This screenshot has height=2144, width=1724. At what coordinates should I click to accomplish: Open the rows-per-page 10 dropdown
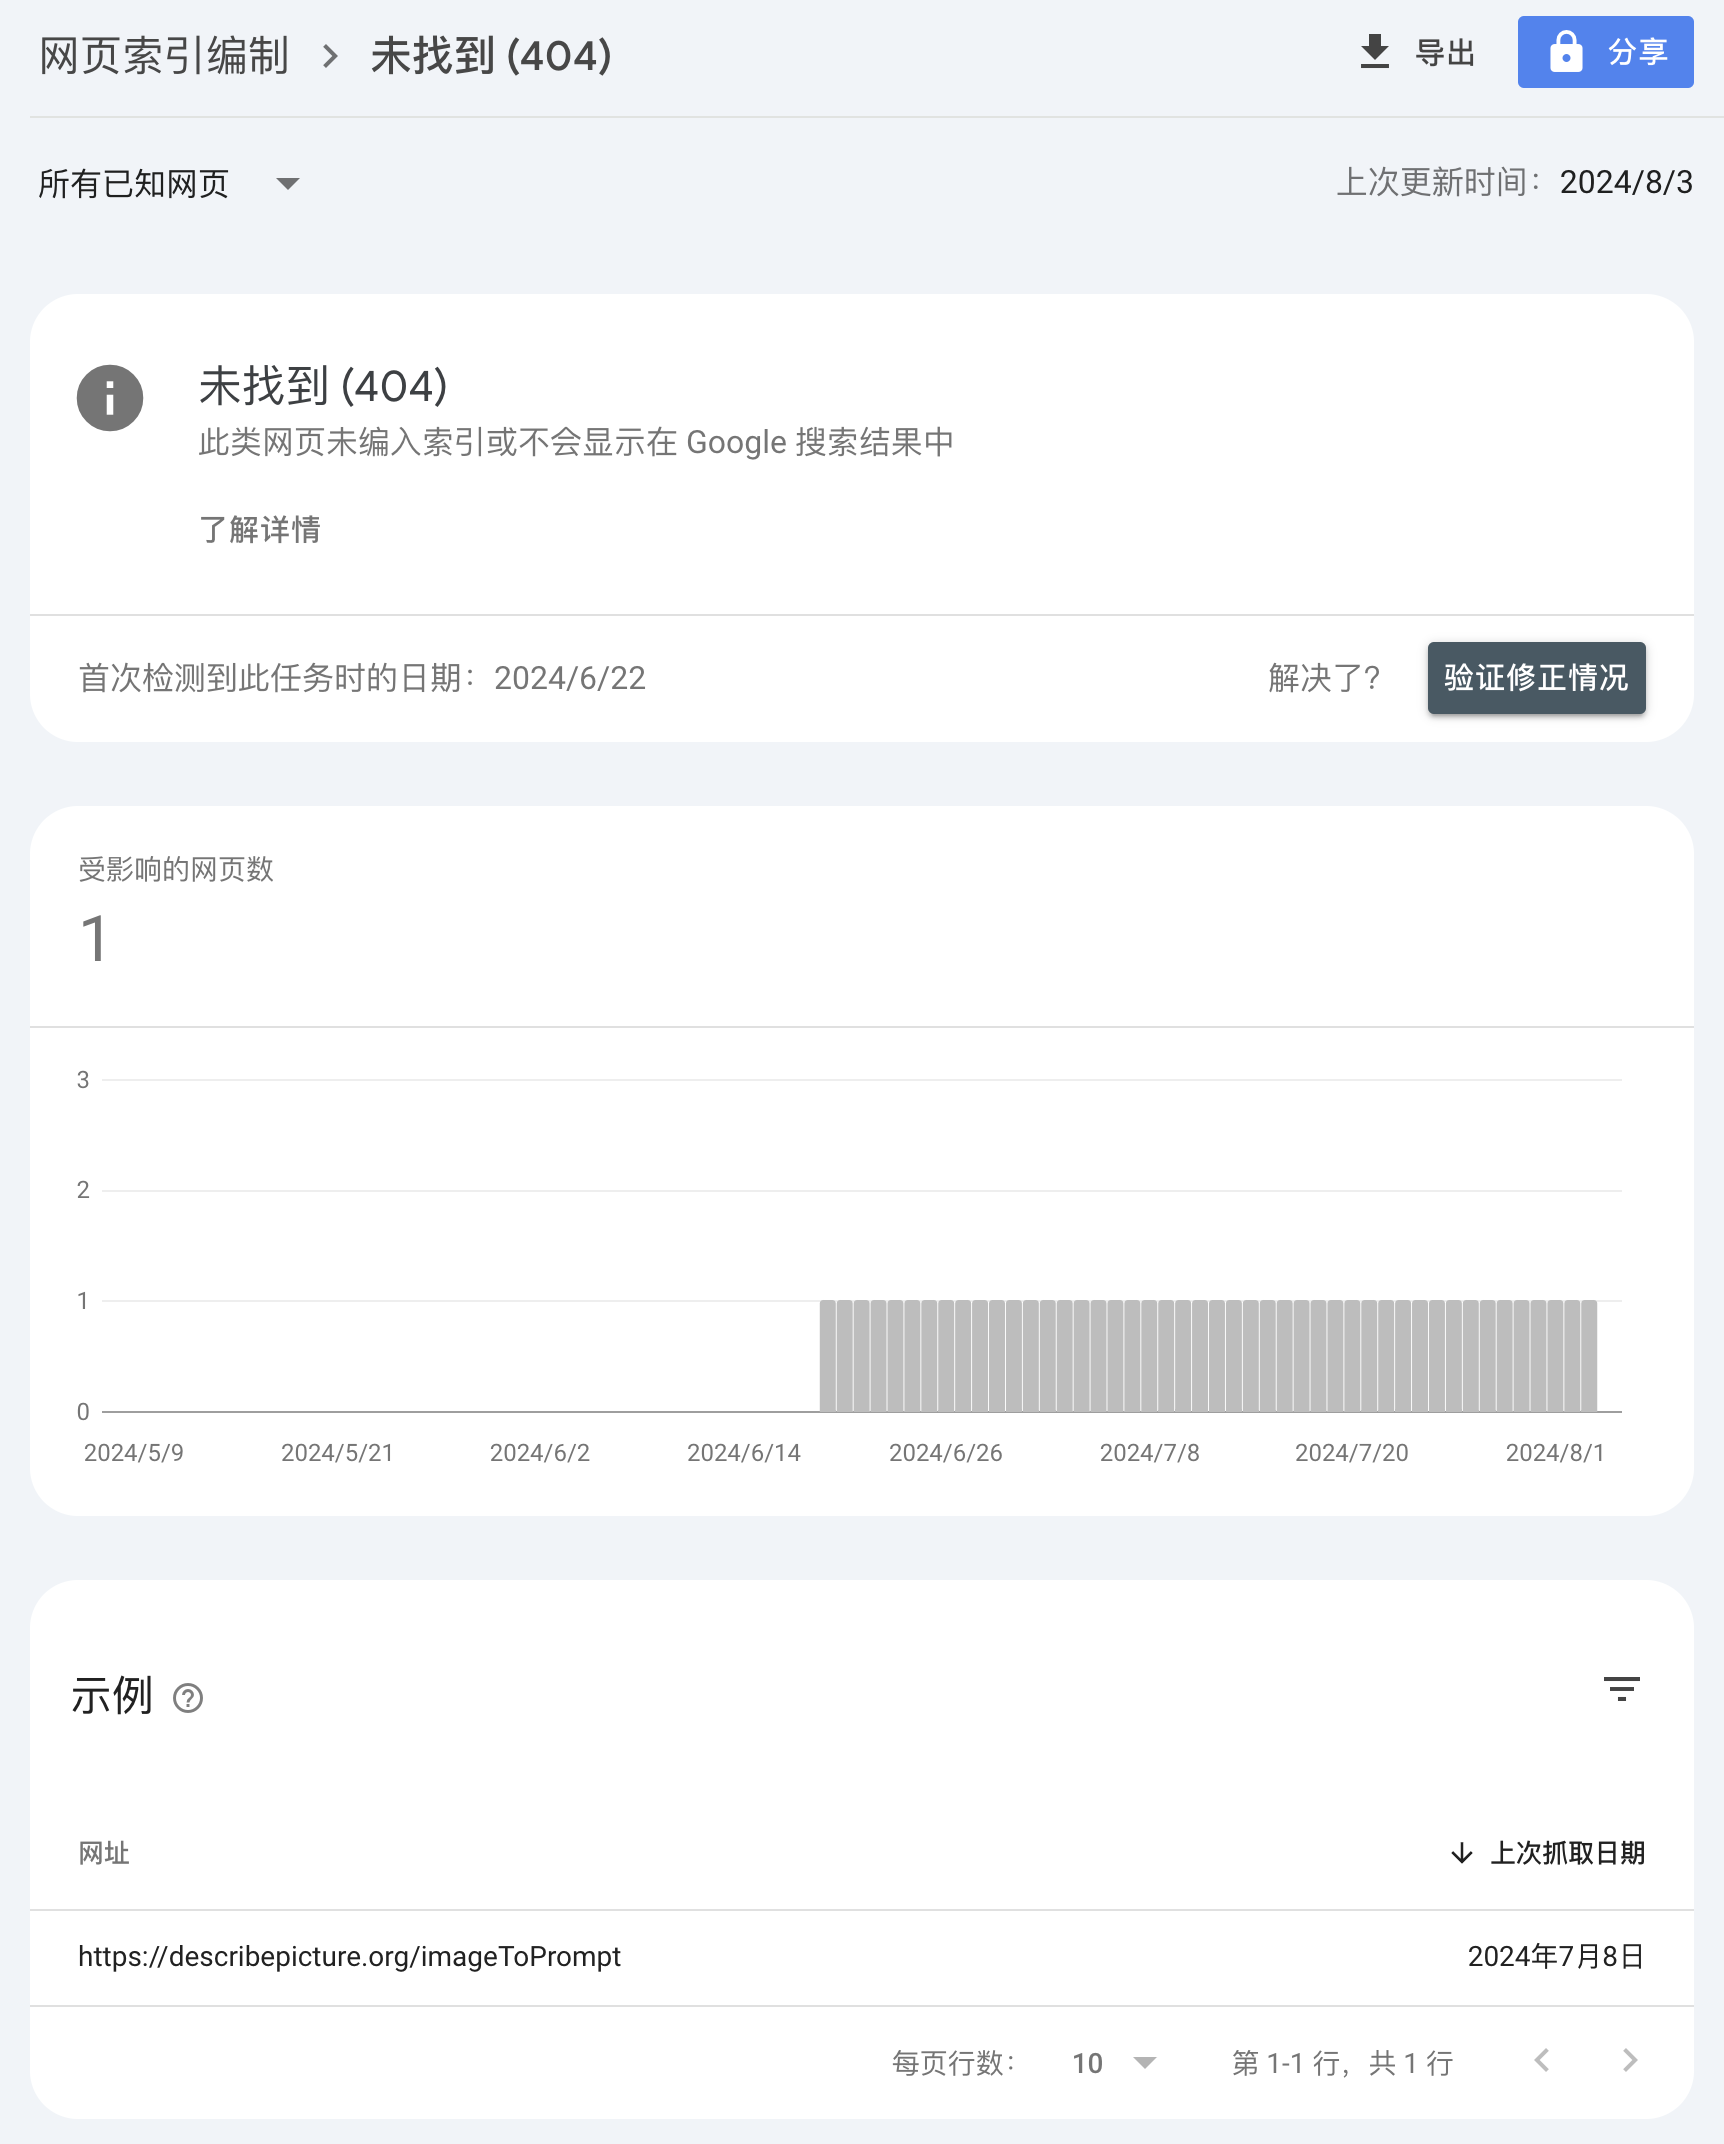tap(1114, 2063)
